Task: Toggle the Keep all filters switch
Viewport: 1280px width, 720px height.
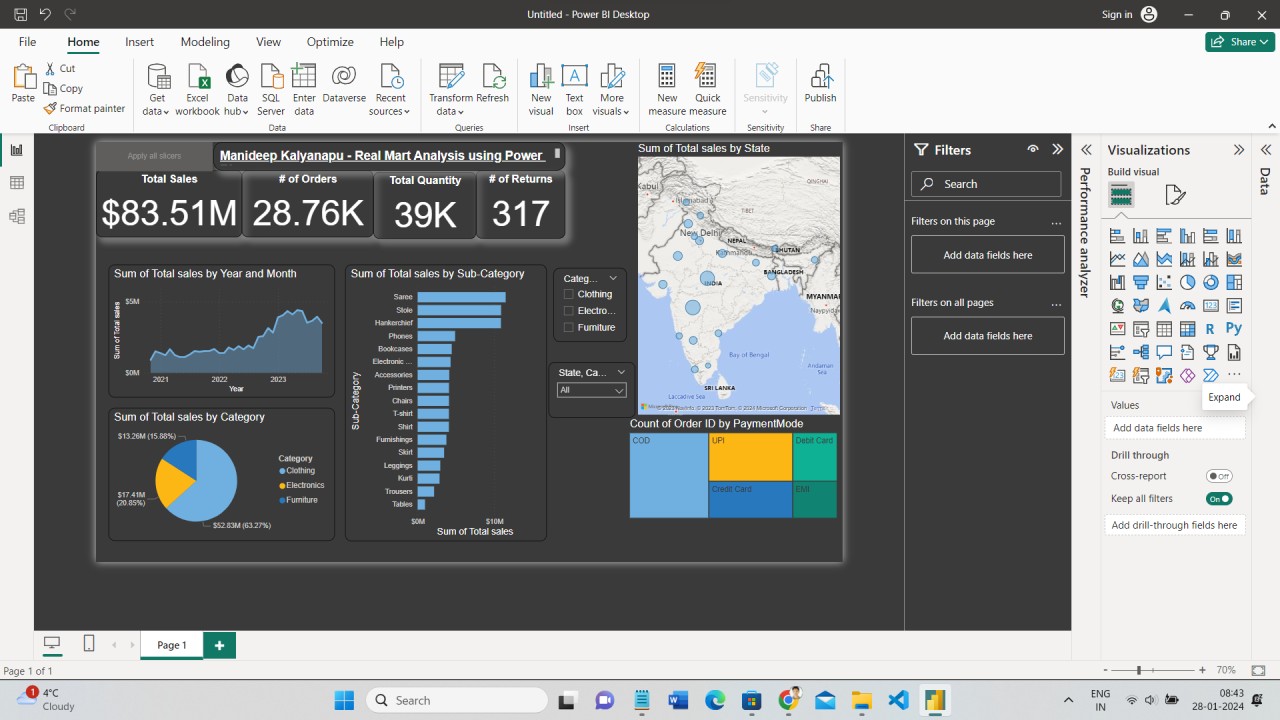Action: click(x=1219, y=498)
